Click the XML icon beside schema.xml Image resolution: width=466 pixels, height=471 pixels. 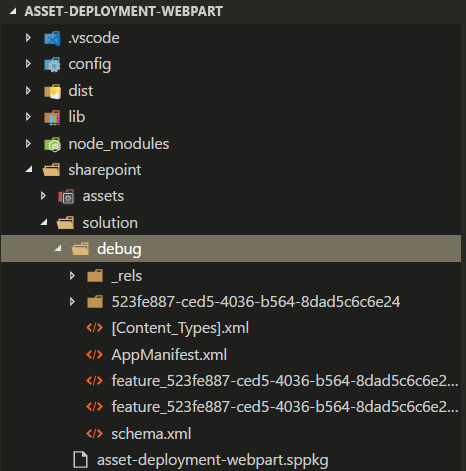pos(95,434)
